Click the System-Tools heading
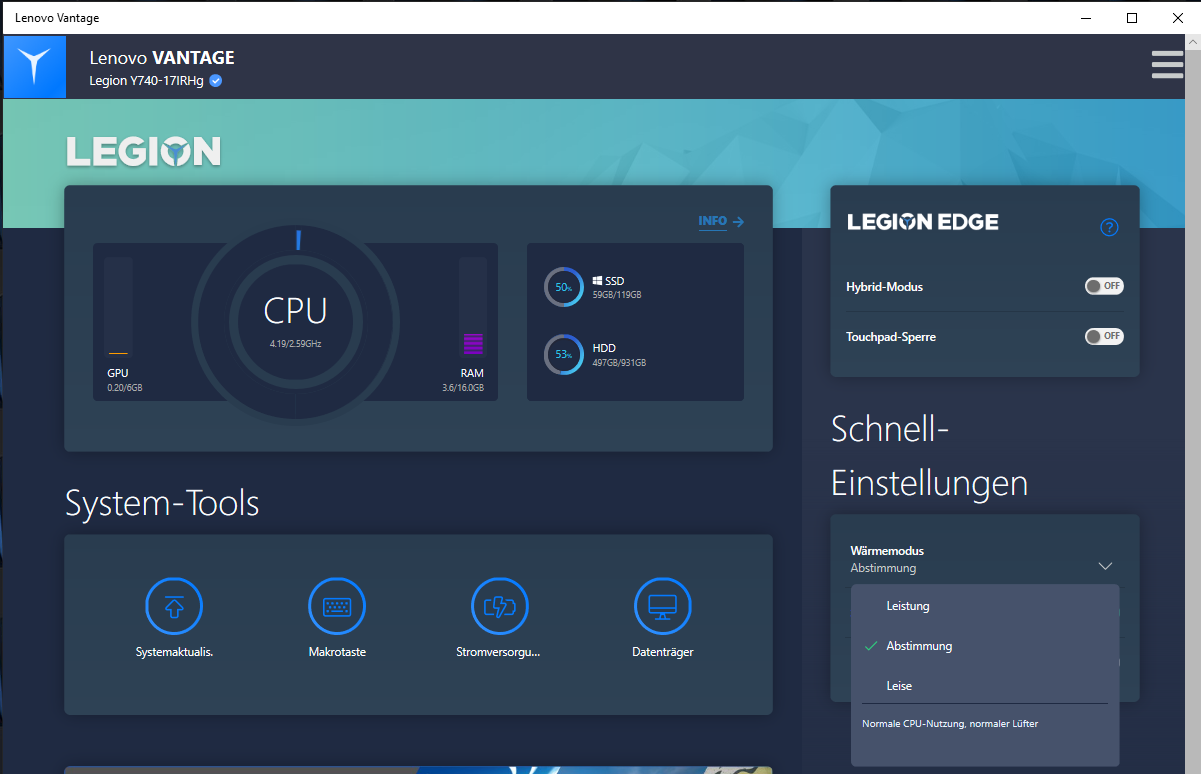1201x774 pixels. pyautogui.click(x=162, y=503)
